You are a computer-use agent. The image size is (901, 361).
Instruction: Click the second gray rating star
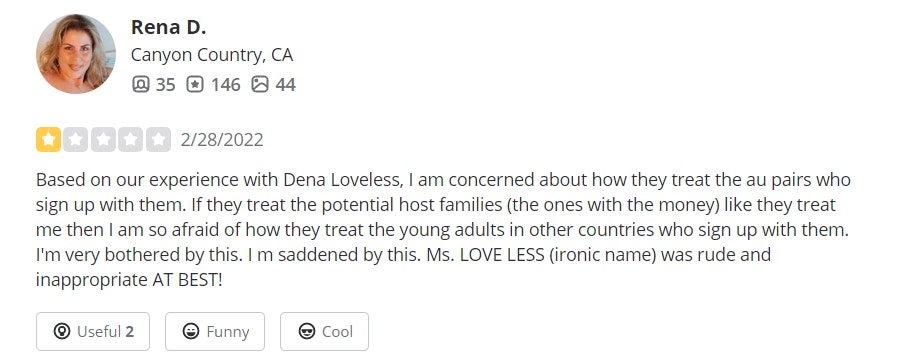(76, 140)
